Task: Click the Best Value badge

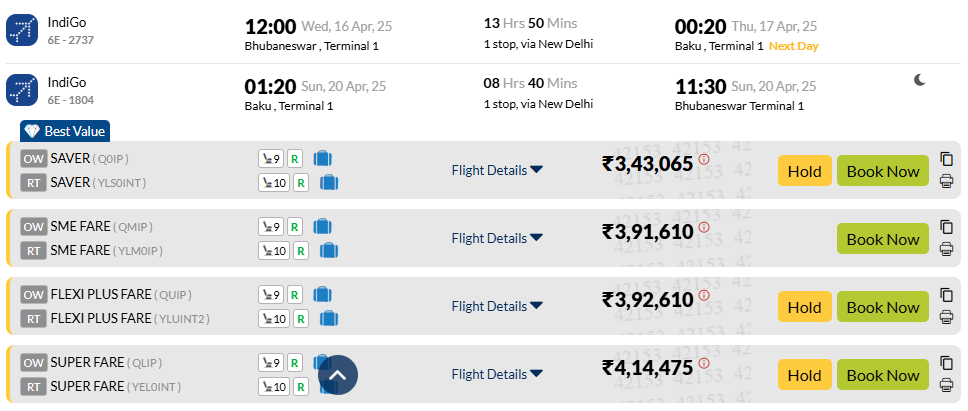Action: pos(65,131)
